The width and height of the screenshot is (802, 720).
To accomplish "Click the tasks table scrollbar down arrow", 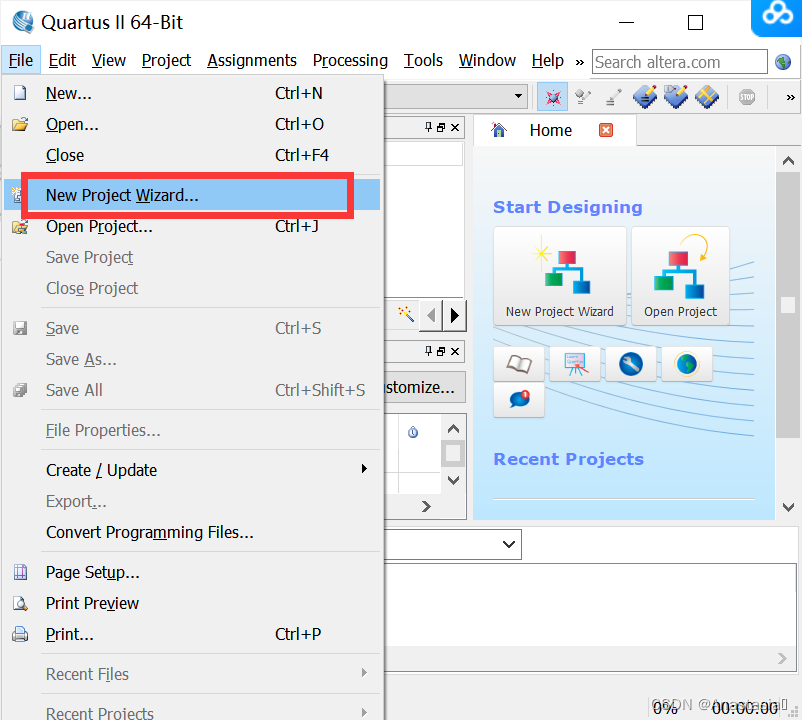I will pyautogui.click(x=453, y=480).
